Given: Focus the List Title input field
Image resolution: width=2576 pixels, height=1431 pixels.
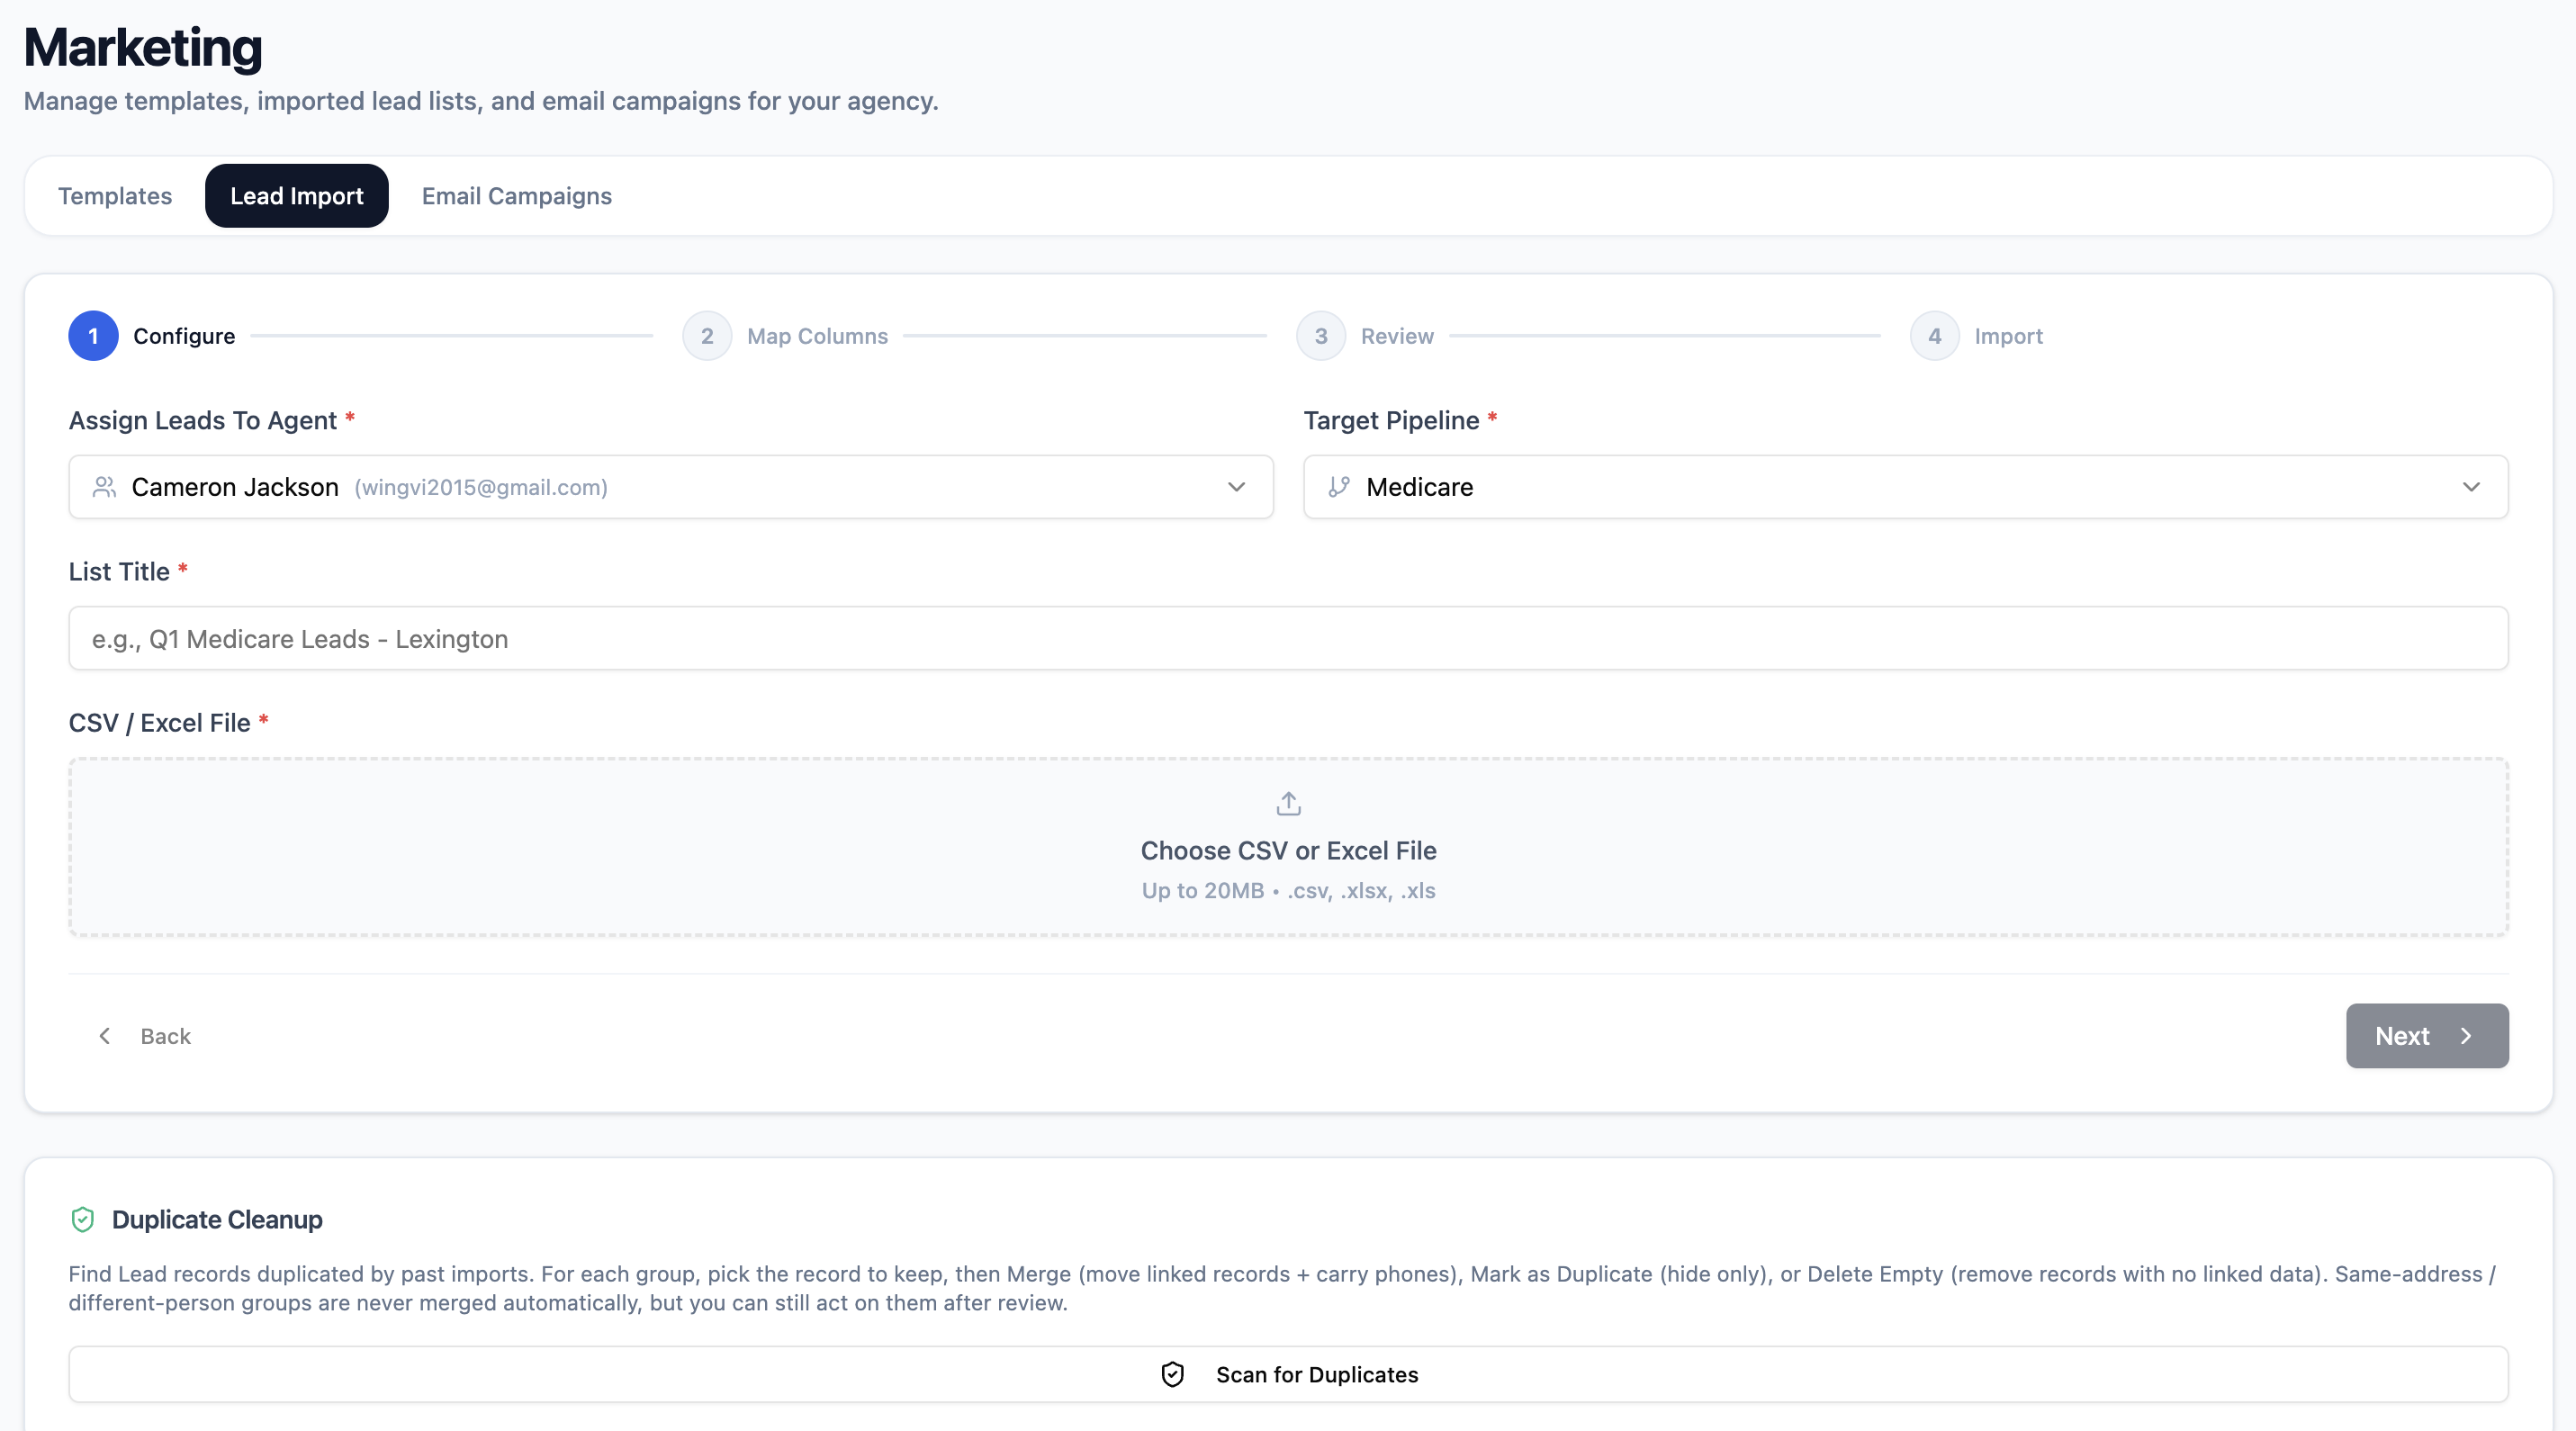Looking at the screenshot, I should click(x=1288, y=638).
